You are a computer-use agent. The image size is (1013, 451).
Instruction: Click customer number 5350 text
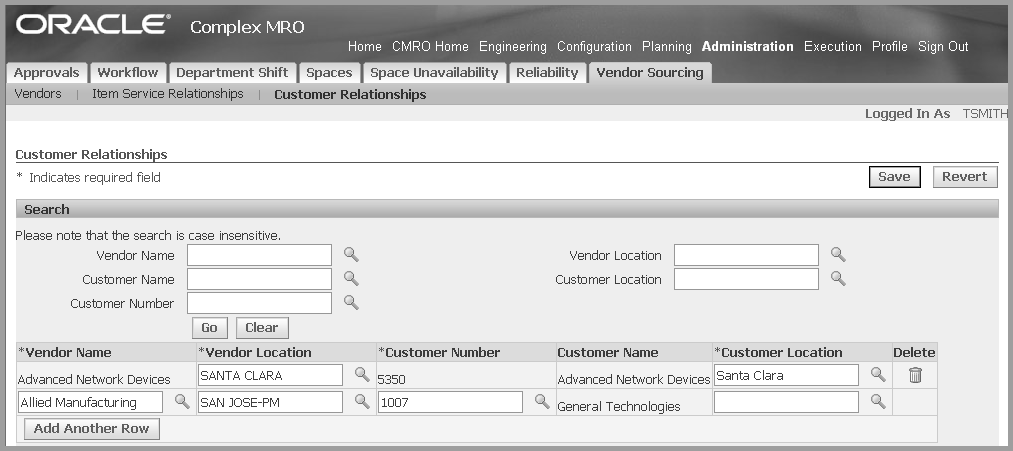pos(392,379)
